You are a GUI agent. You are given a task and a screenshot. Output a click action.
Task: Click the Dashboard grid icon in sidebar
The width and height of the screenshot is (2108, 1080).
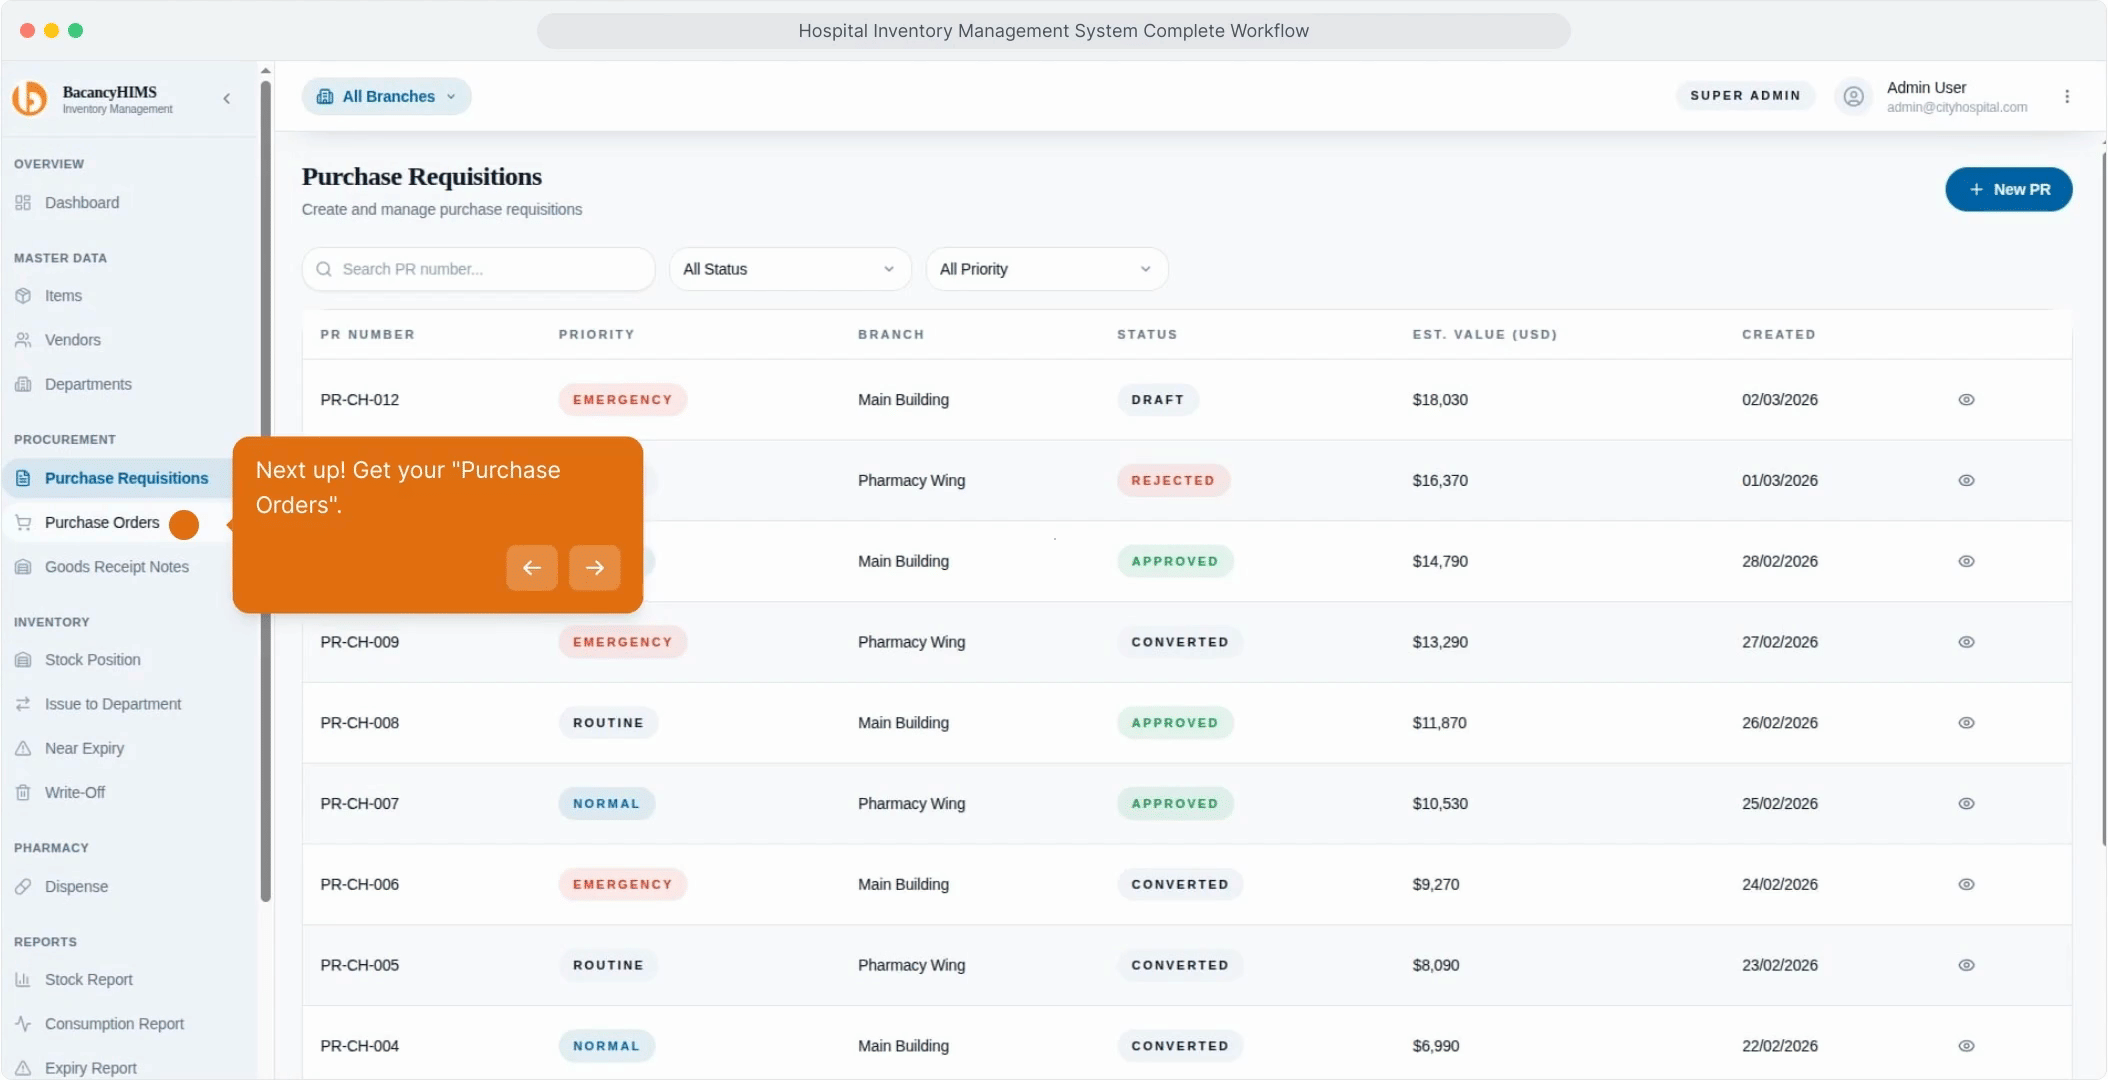(x=23, y=203)
